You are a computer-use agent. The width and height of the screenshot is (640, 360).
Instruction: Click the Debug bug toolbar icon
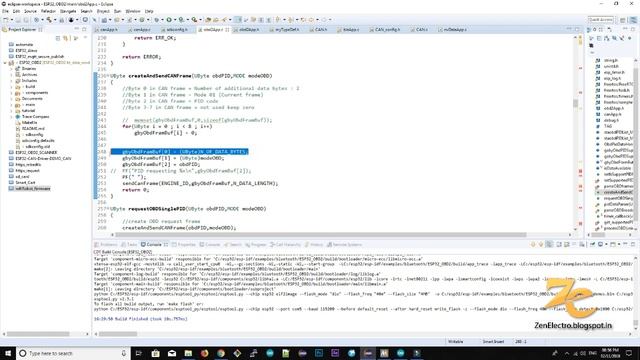[156, 20]
